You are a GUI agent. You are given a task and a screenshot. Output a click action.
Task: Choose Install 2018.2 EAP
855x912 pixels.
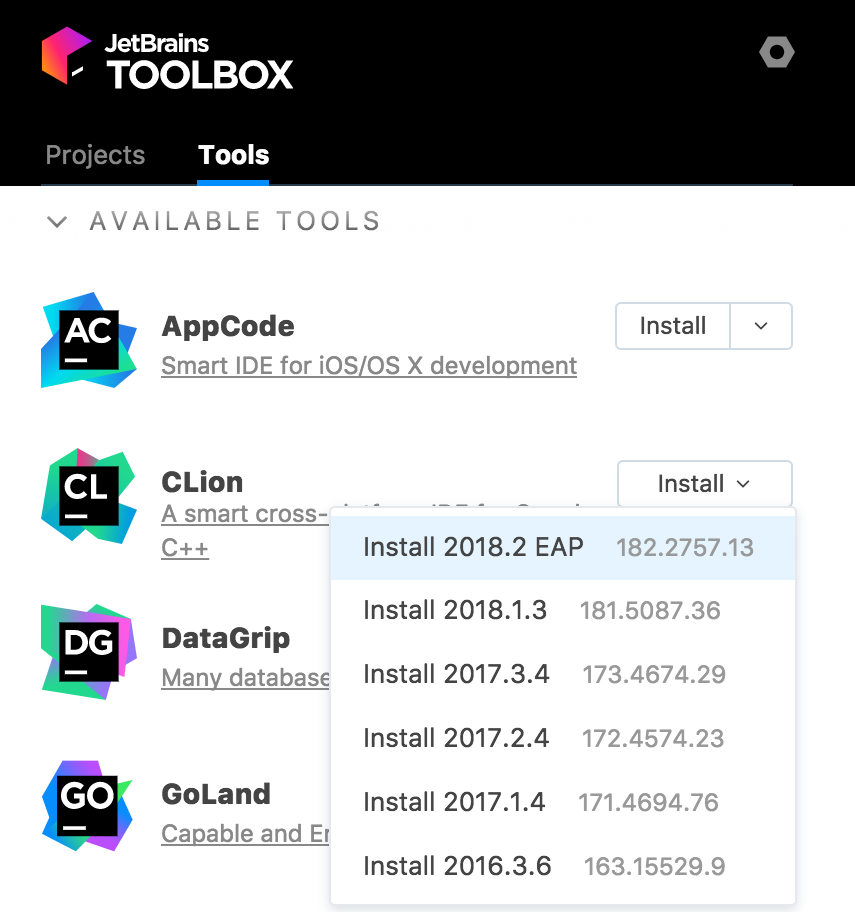[562, 547]
